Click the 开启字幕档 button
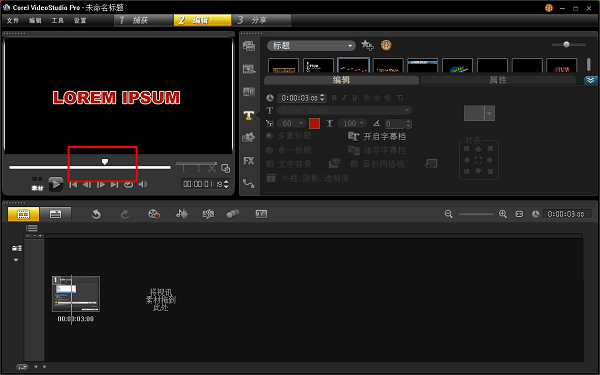The width and height of the screenshot is (600, 375). point(377,137)
